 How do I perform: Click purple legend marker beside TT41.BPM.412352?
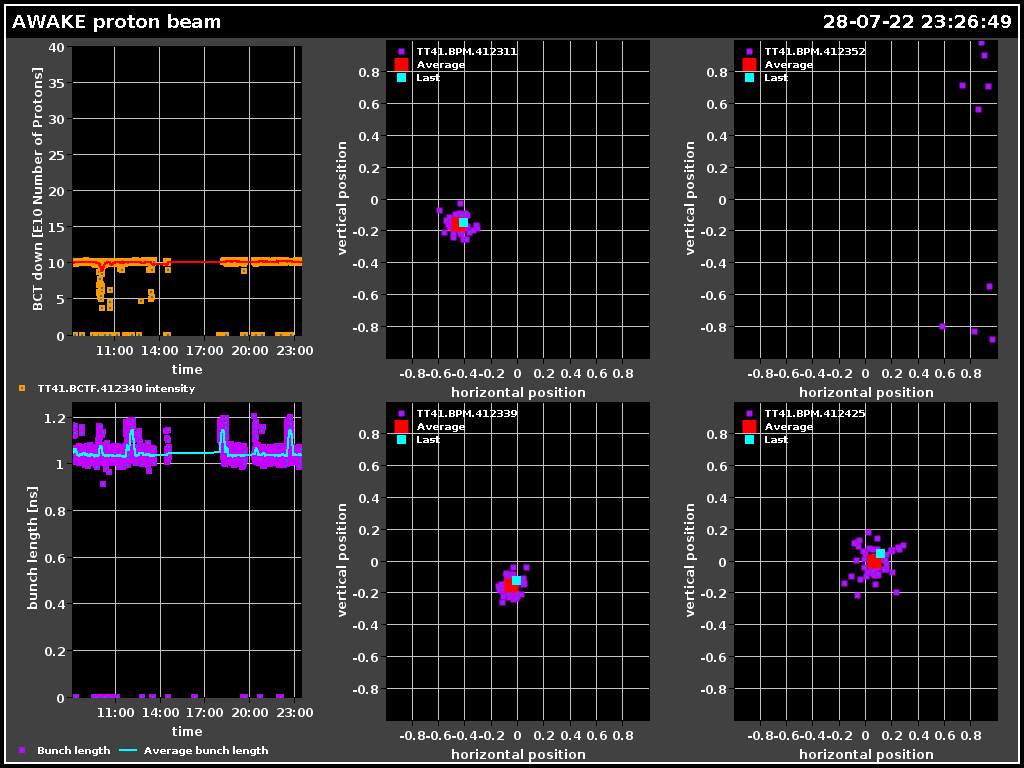749,51
